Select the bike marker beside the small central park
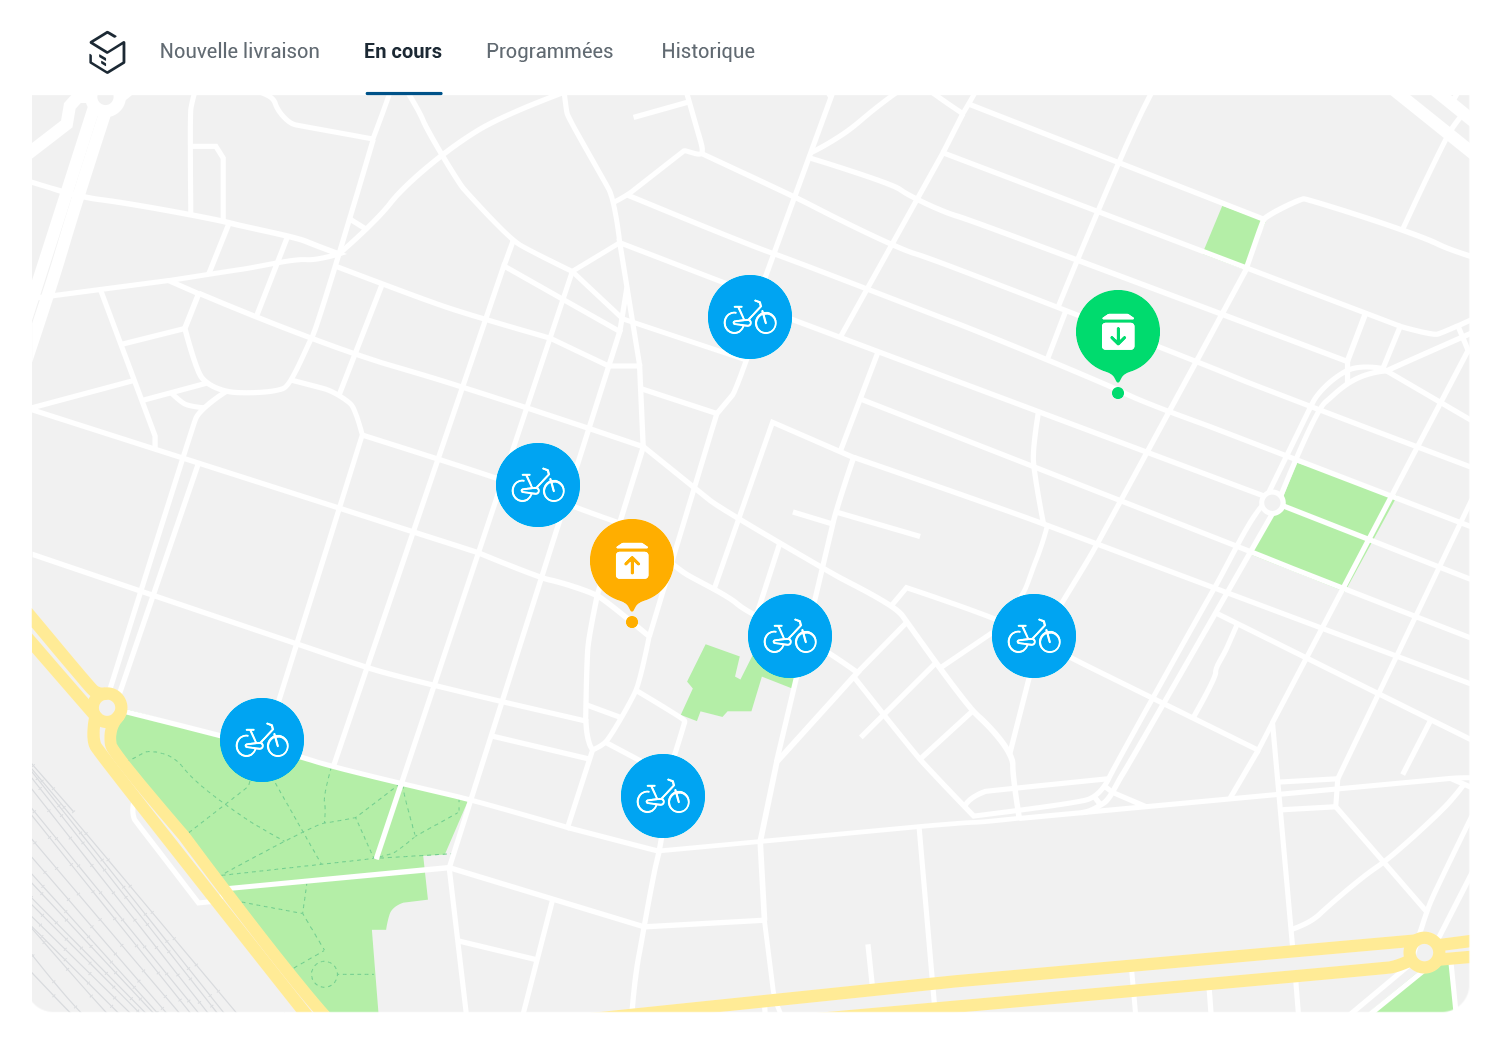Viewport: 1500px width, 1043px height. coord(790,636)
